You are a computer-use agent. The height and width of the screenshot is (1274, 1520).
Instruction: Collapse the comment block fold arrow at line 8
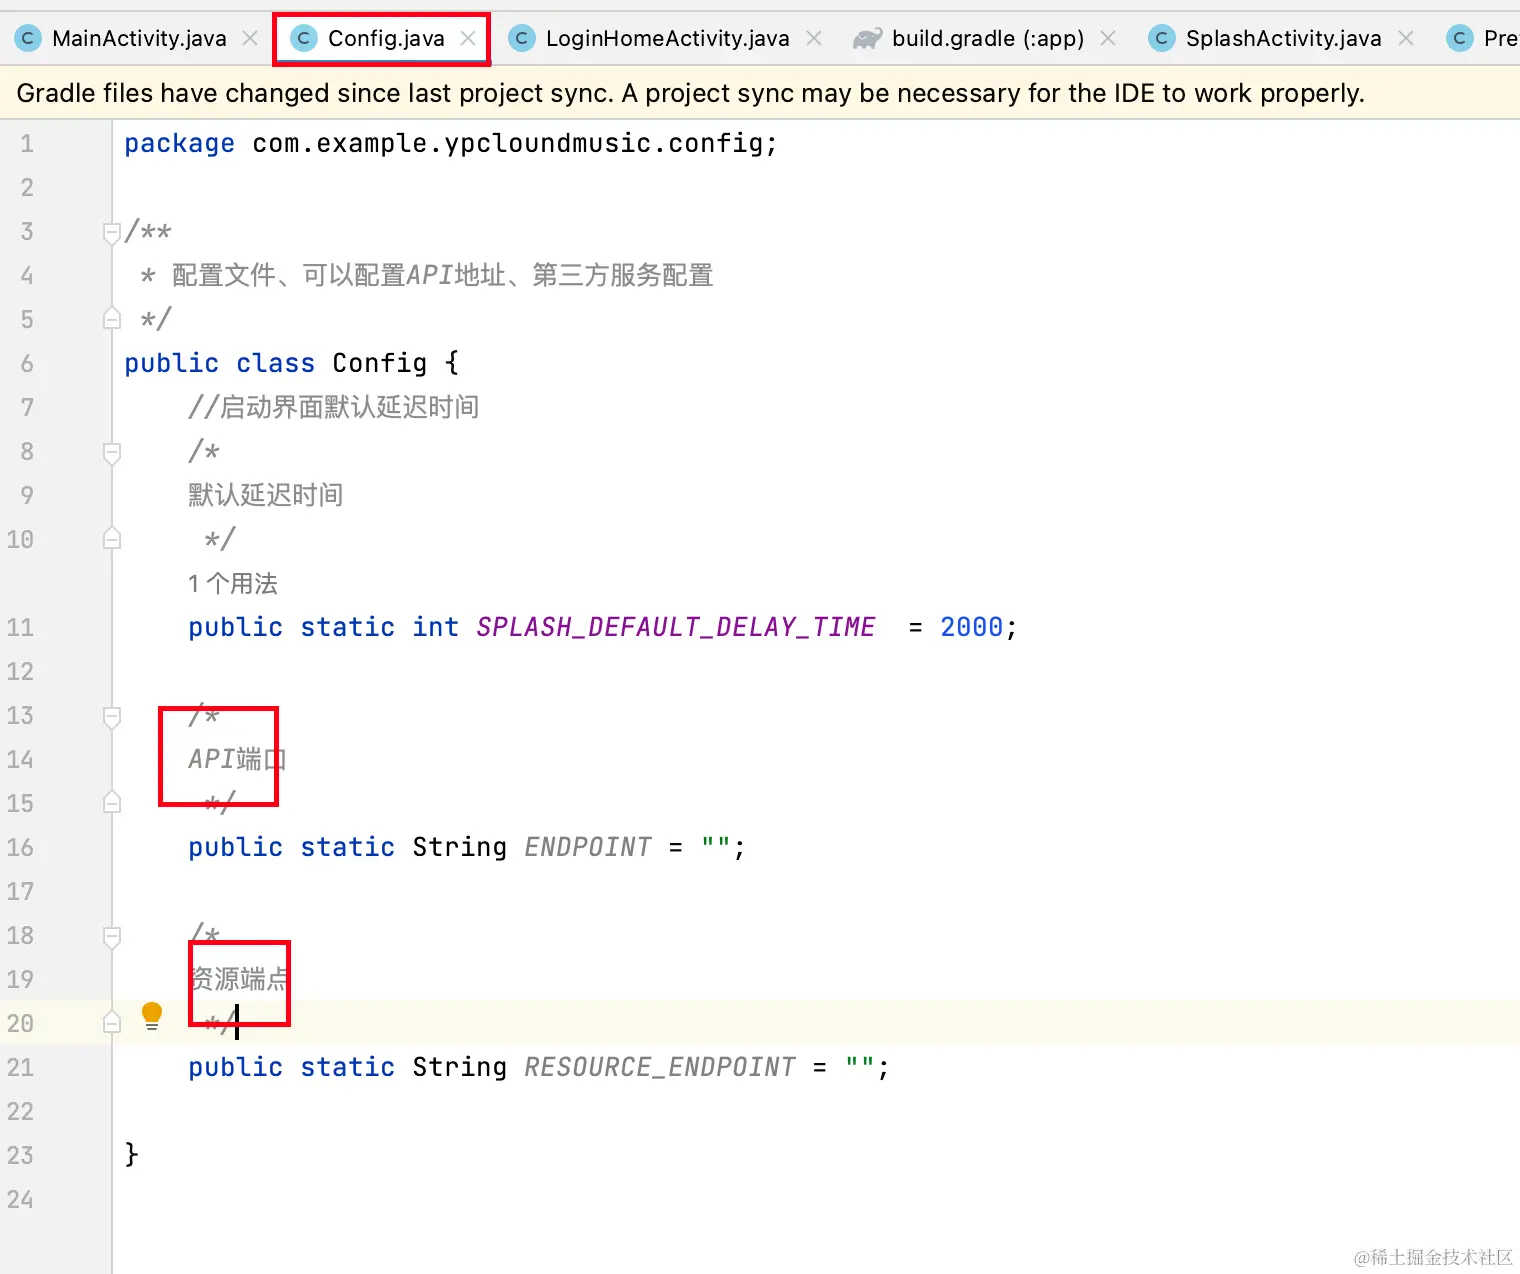(111, 452)
